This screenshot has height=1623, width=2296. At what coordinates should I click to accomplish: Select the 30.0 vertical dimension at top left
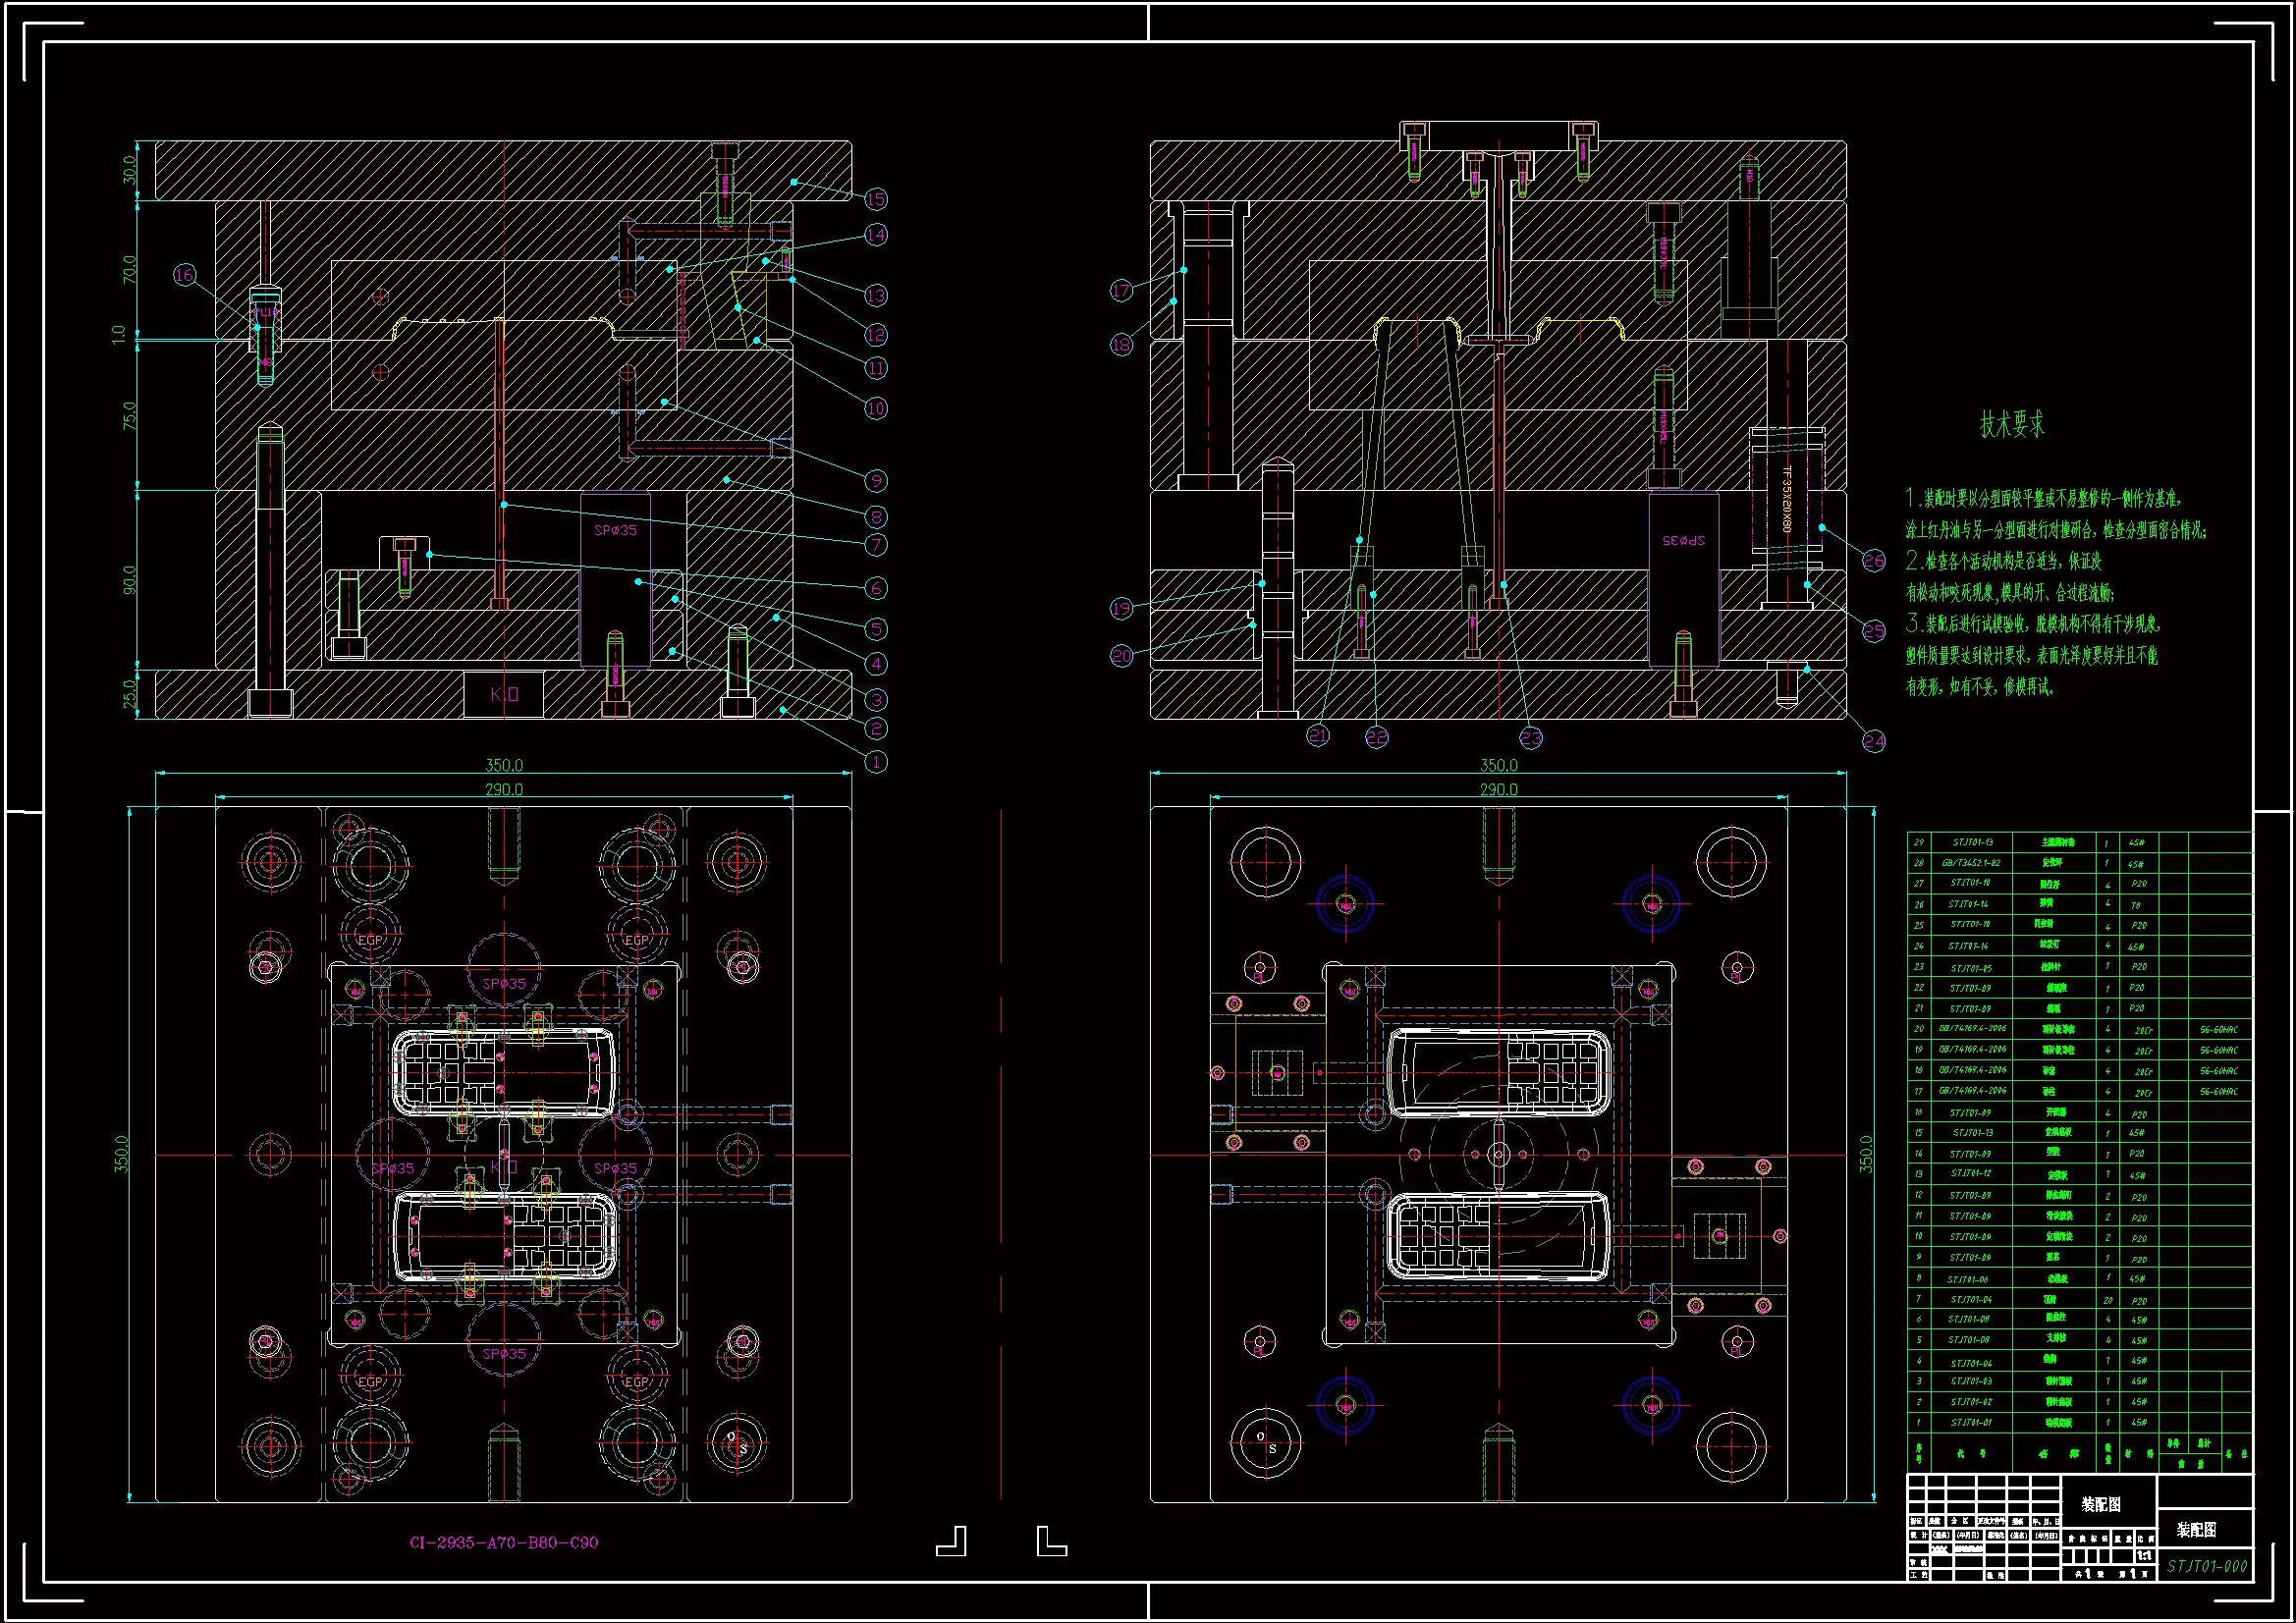(129, 170)
